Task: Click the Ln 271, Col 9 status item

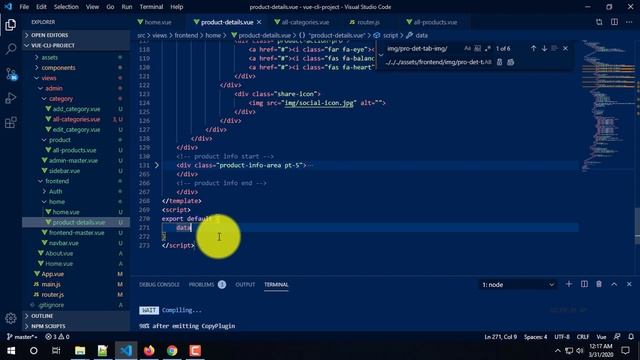Action: coord(500,337)
